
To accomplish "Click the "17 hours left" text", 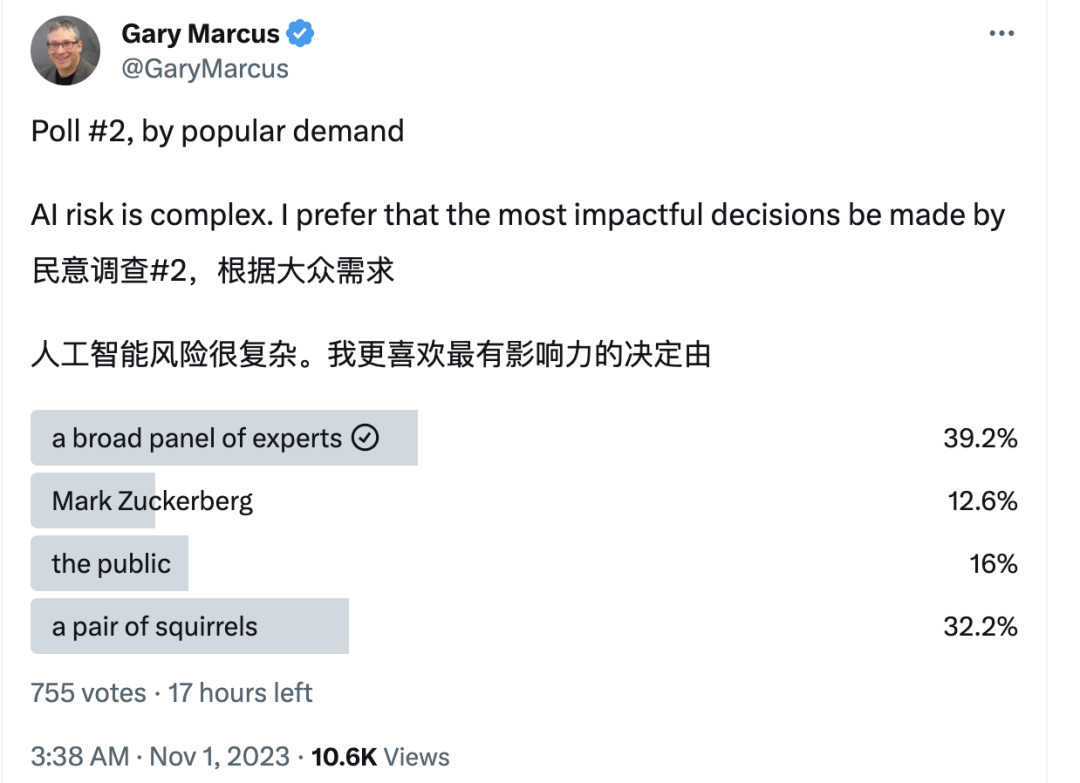I will [240, 692].
